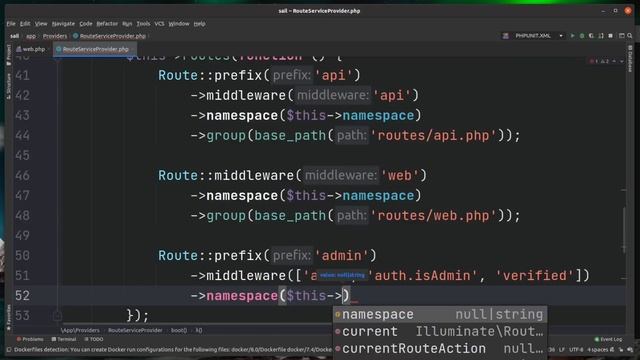640x360 pixels.
Task: Open the Terminal tool window
Action: (x=64, y=339)
